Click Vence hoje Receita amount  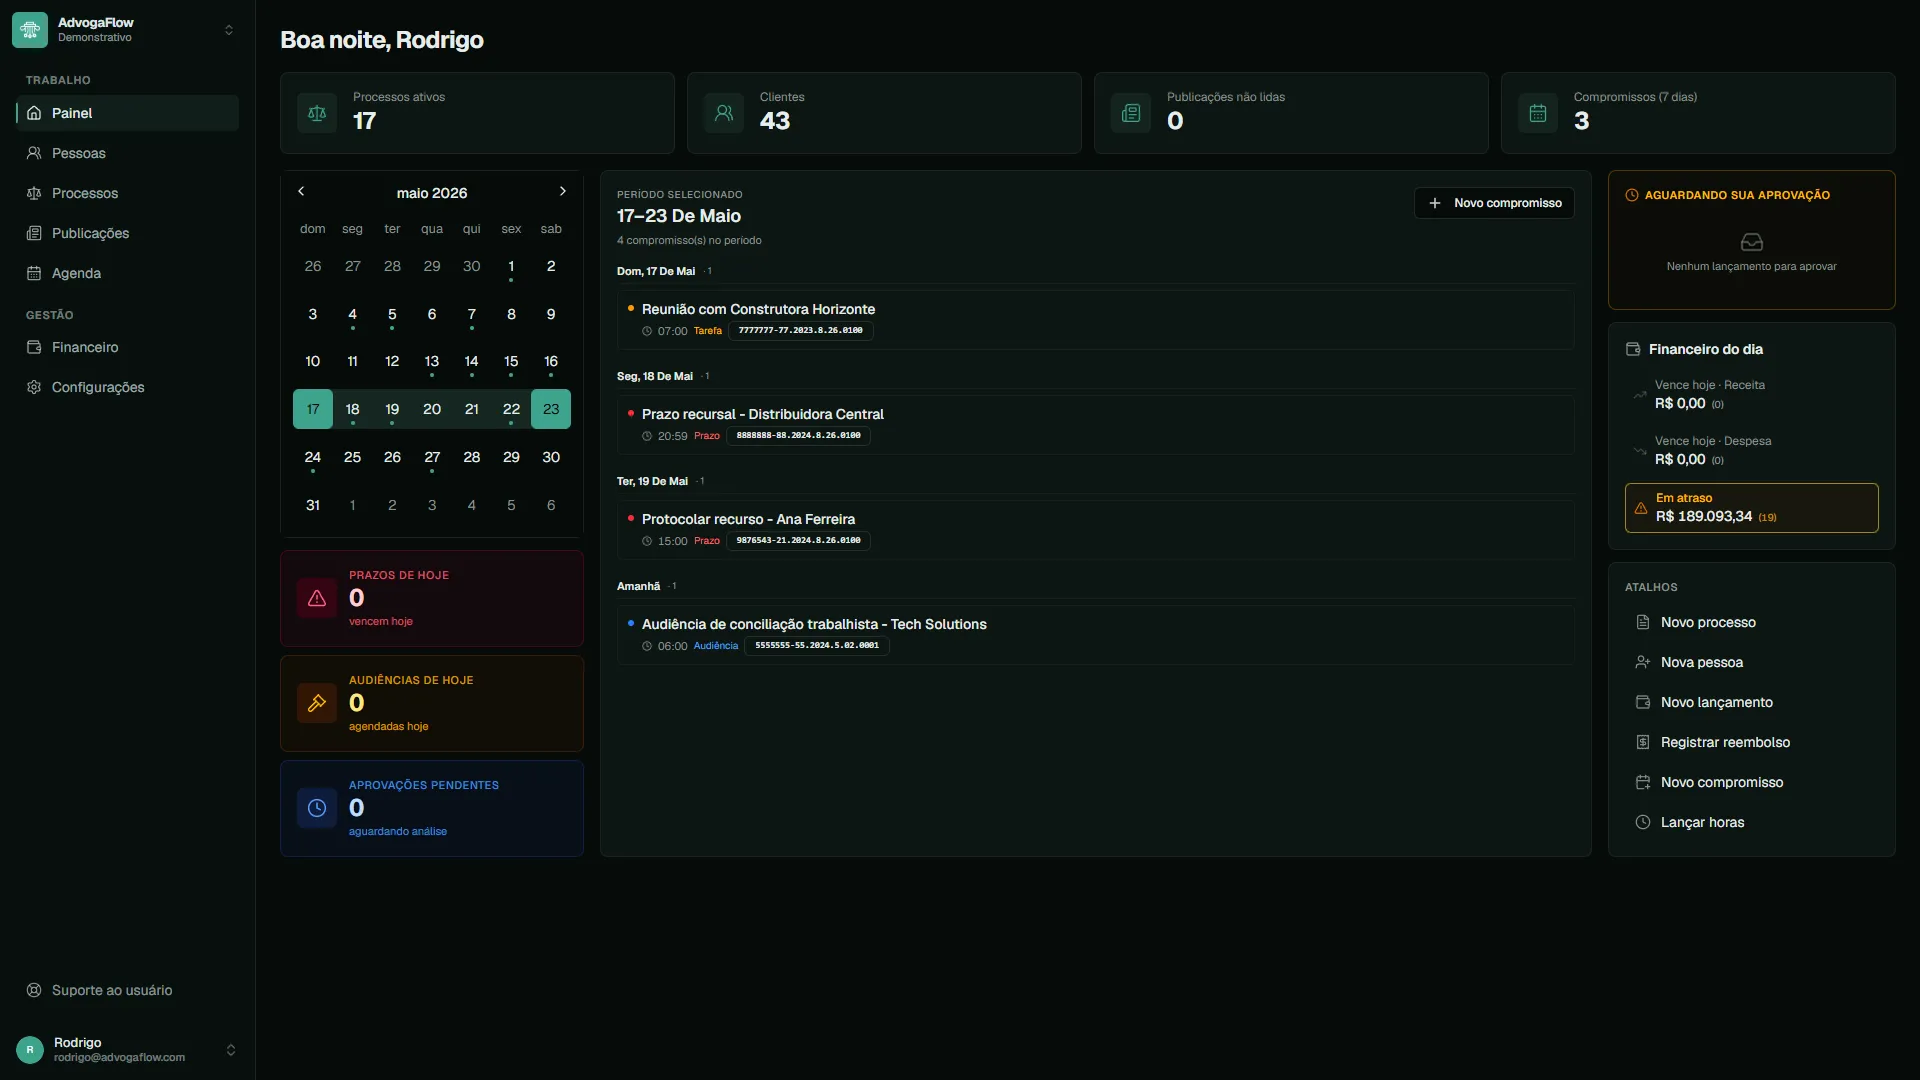1680,404
